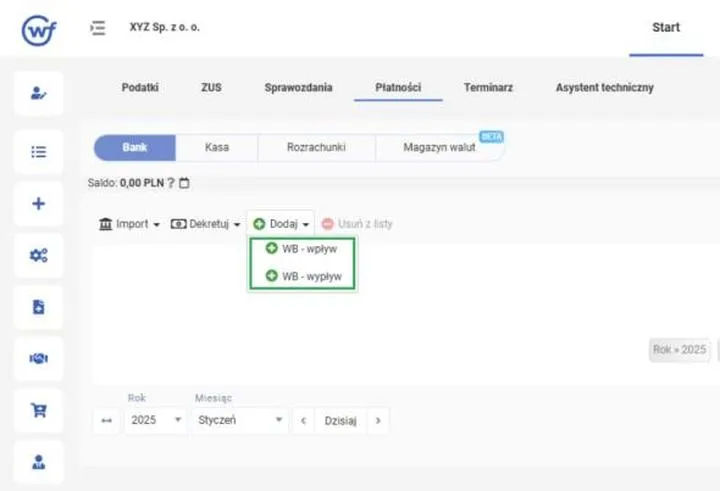Viewport: 720px width, 491px height.
Task: Expand the Dekretuj dropdown
Action: pyautogui.click(x=205, y=224)
